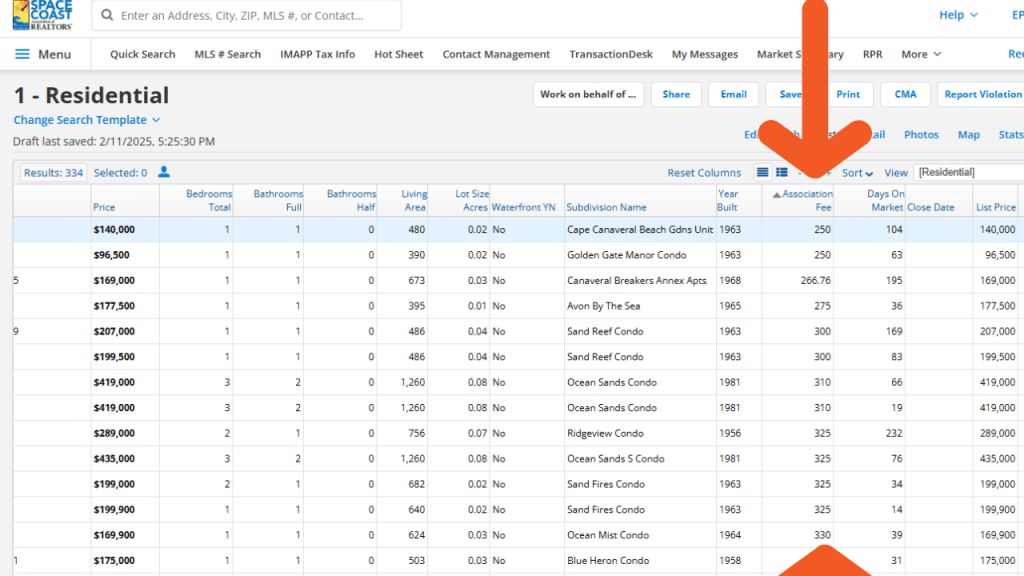Toggle the Association Fee sort direction arrow

click(x=779, y=193)
